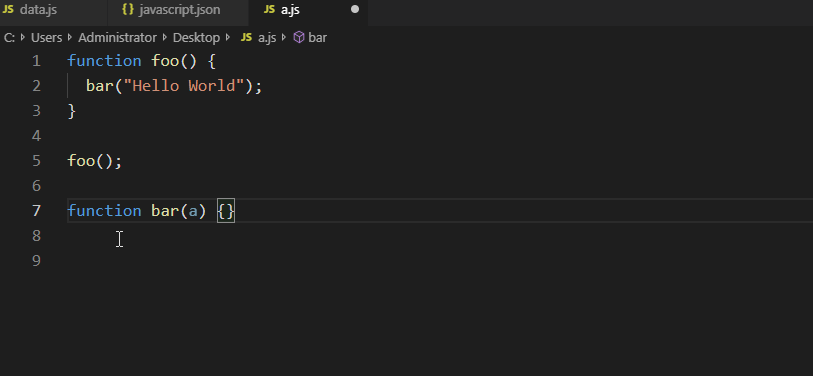Click line number 5 in the gutter
813x376 pixels.
36,161
